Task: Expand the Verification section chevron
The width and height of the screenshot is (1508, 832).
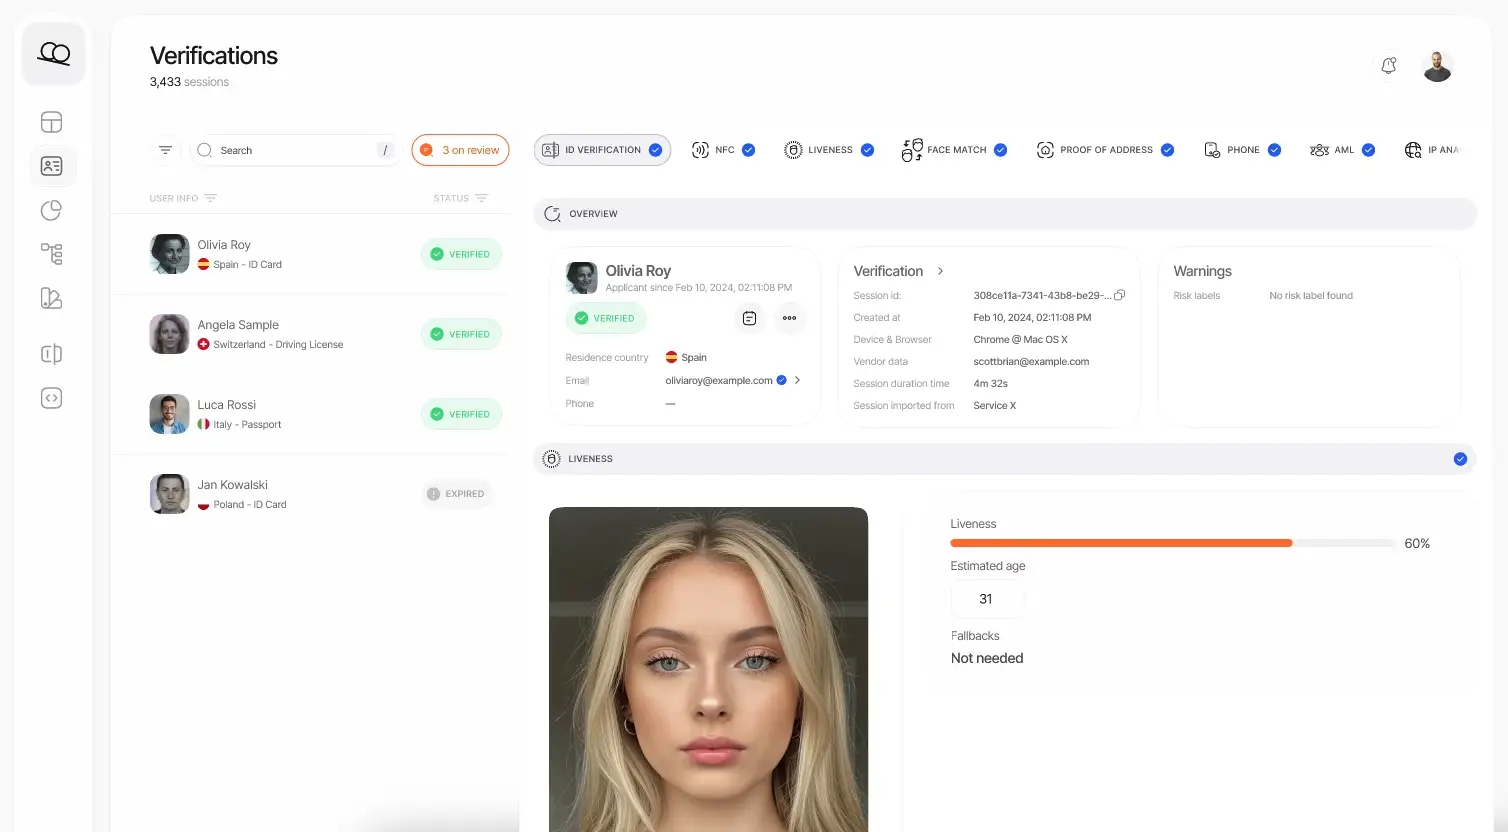Action: pyautogui.click(x=939, y=270)
